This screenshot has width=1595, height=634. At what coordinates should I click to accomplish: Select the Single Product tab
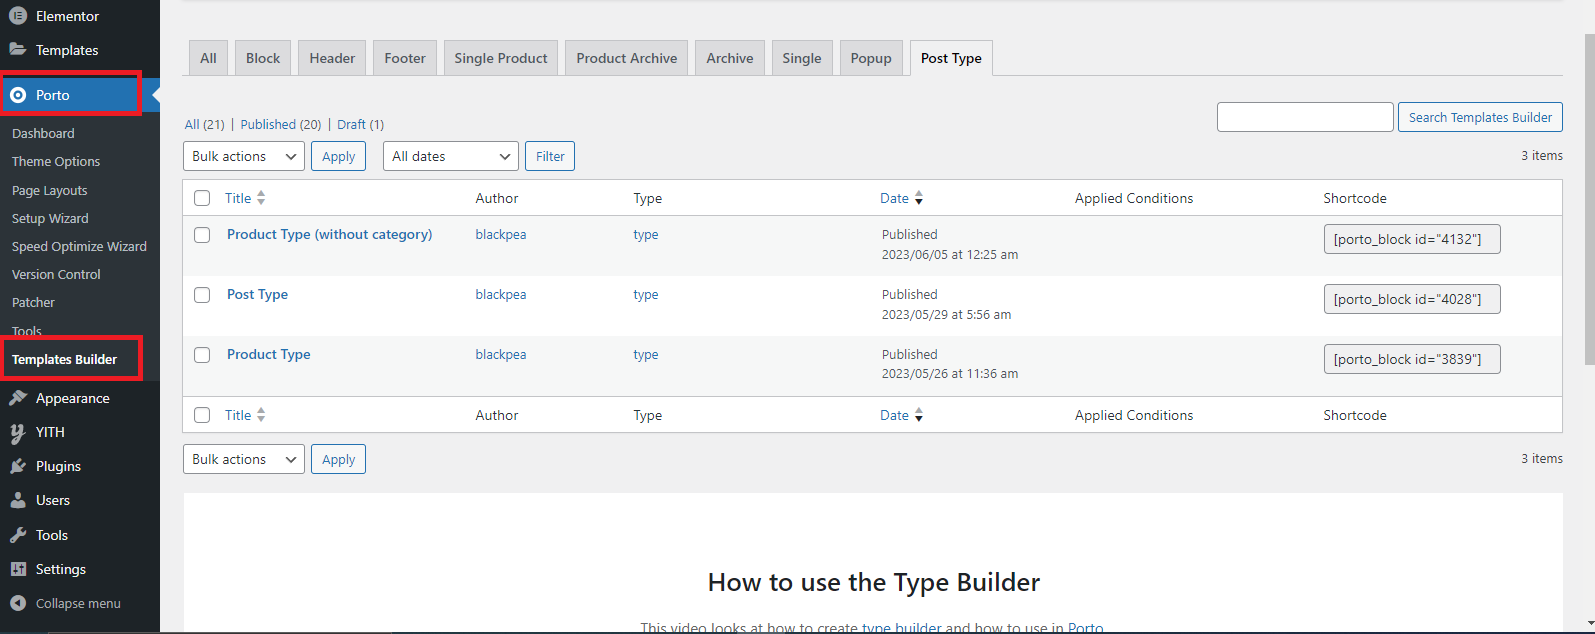click(x=501, y=58)
